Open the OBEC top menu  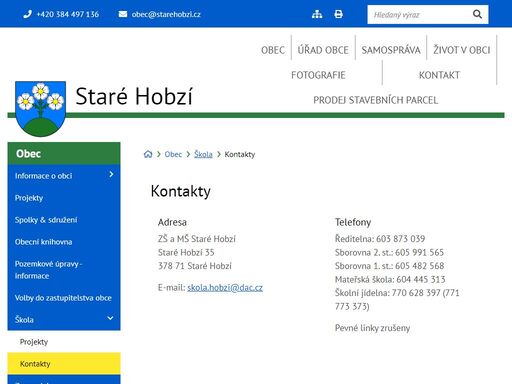(x=273, y=50)
